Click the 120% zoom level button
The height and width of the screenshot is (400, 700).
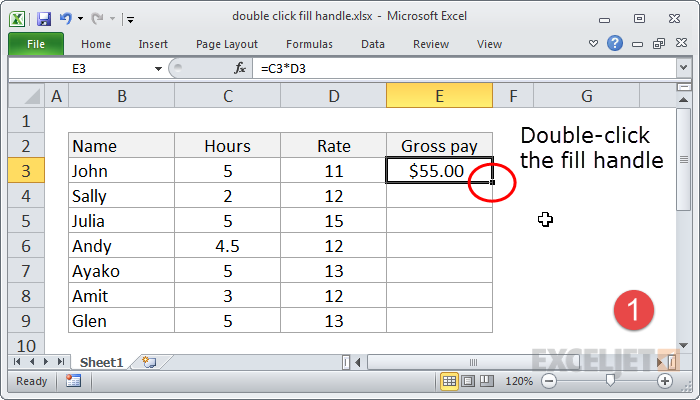(519, 381)
